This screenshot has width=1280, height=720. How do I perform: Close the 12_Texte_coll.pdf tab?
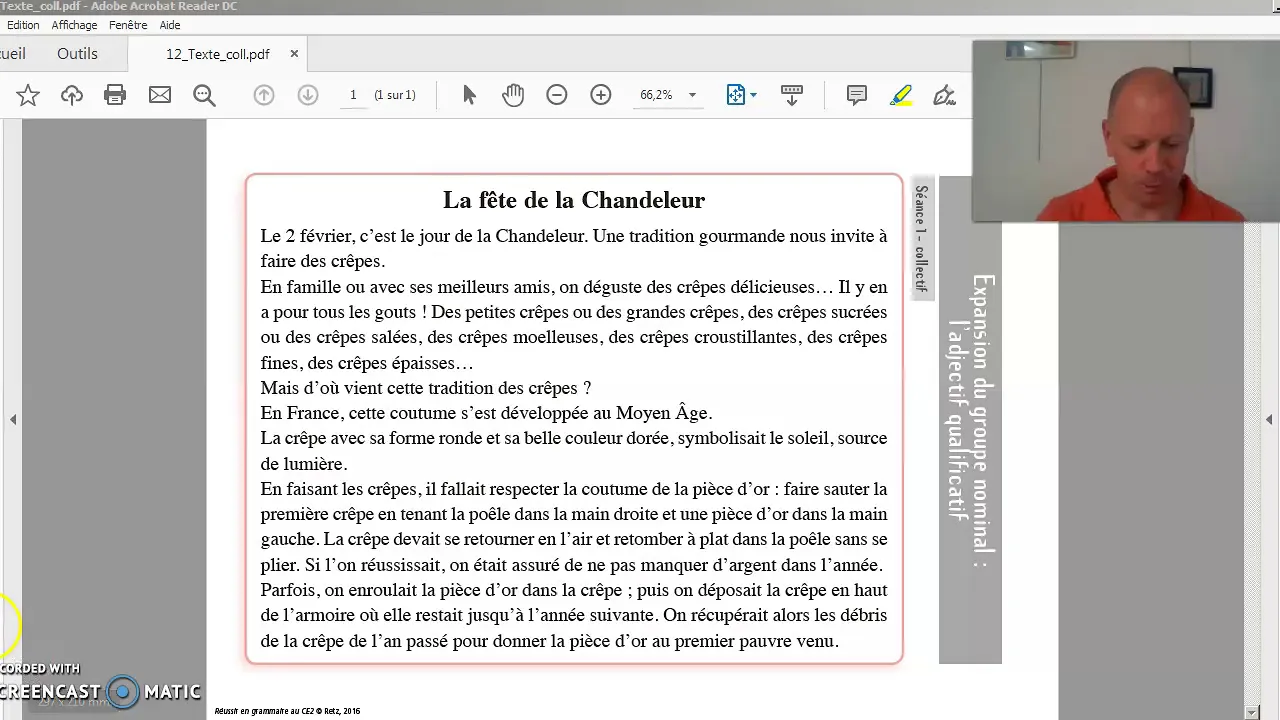pos(294,54)
